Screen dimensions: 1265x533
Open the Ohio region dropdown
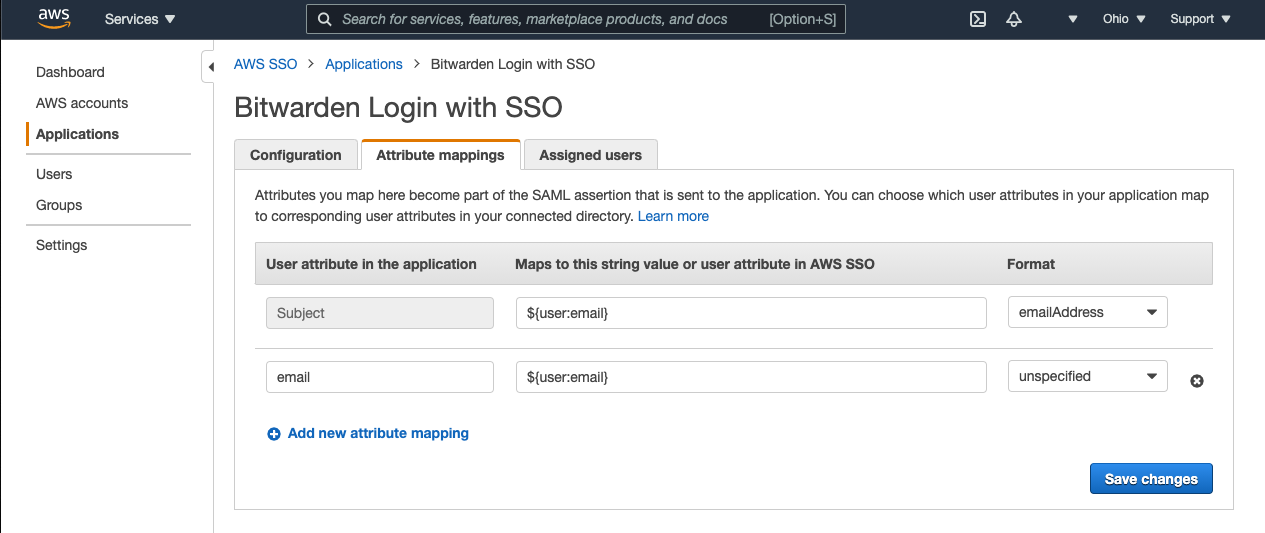coord(1124,19)
